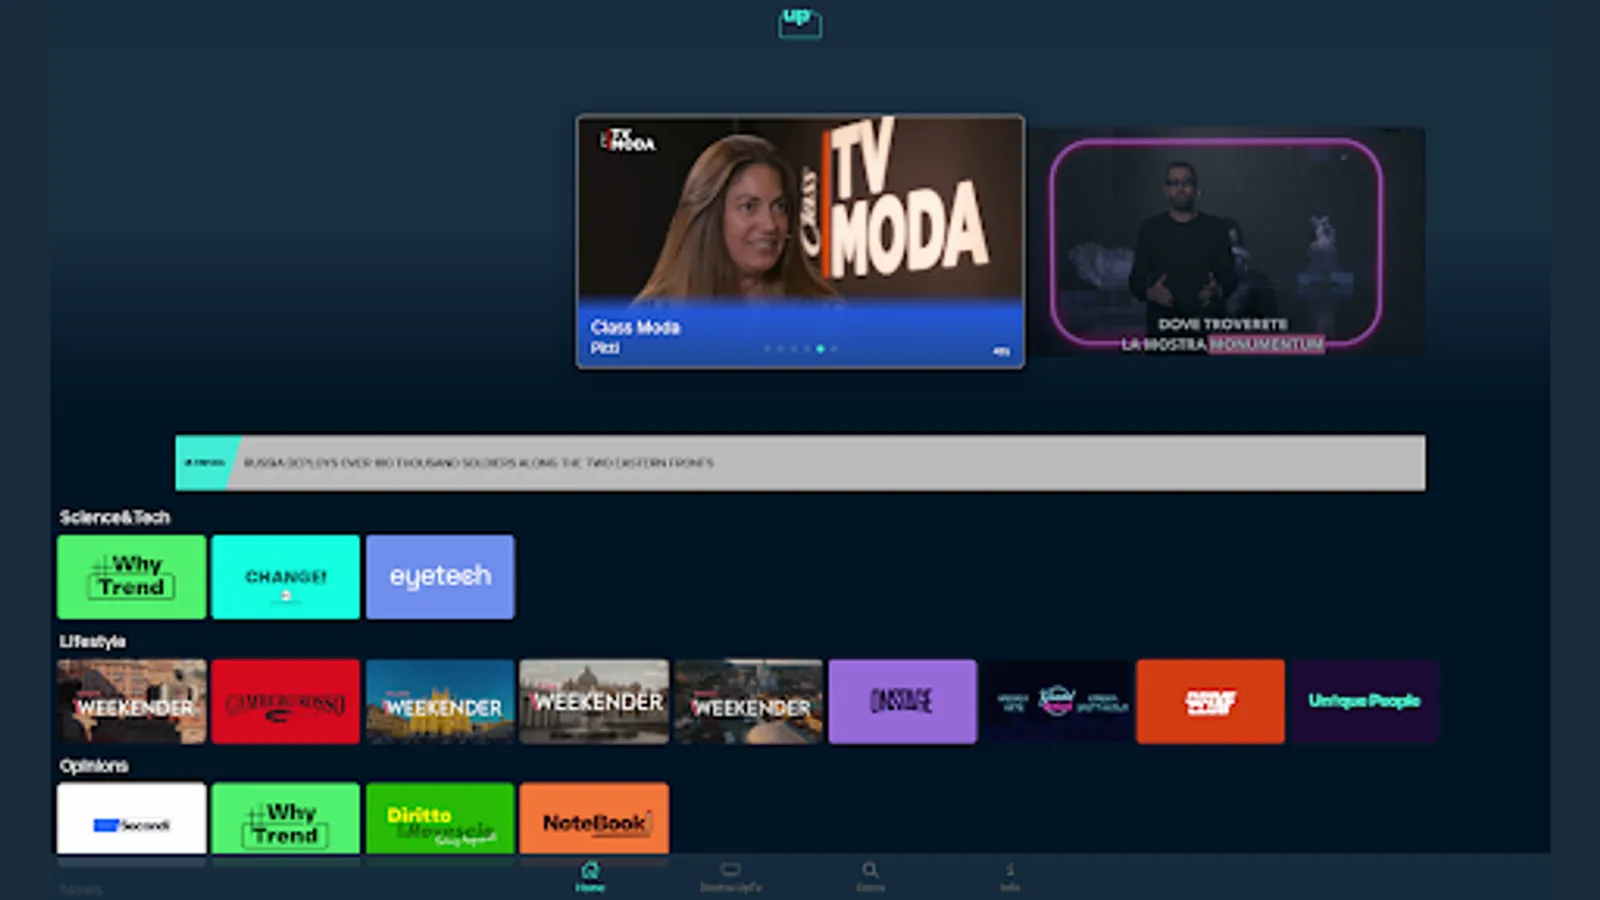Open the Unique People tile
This screenshot has height=900, width=1600.
click(1365, 701)
